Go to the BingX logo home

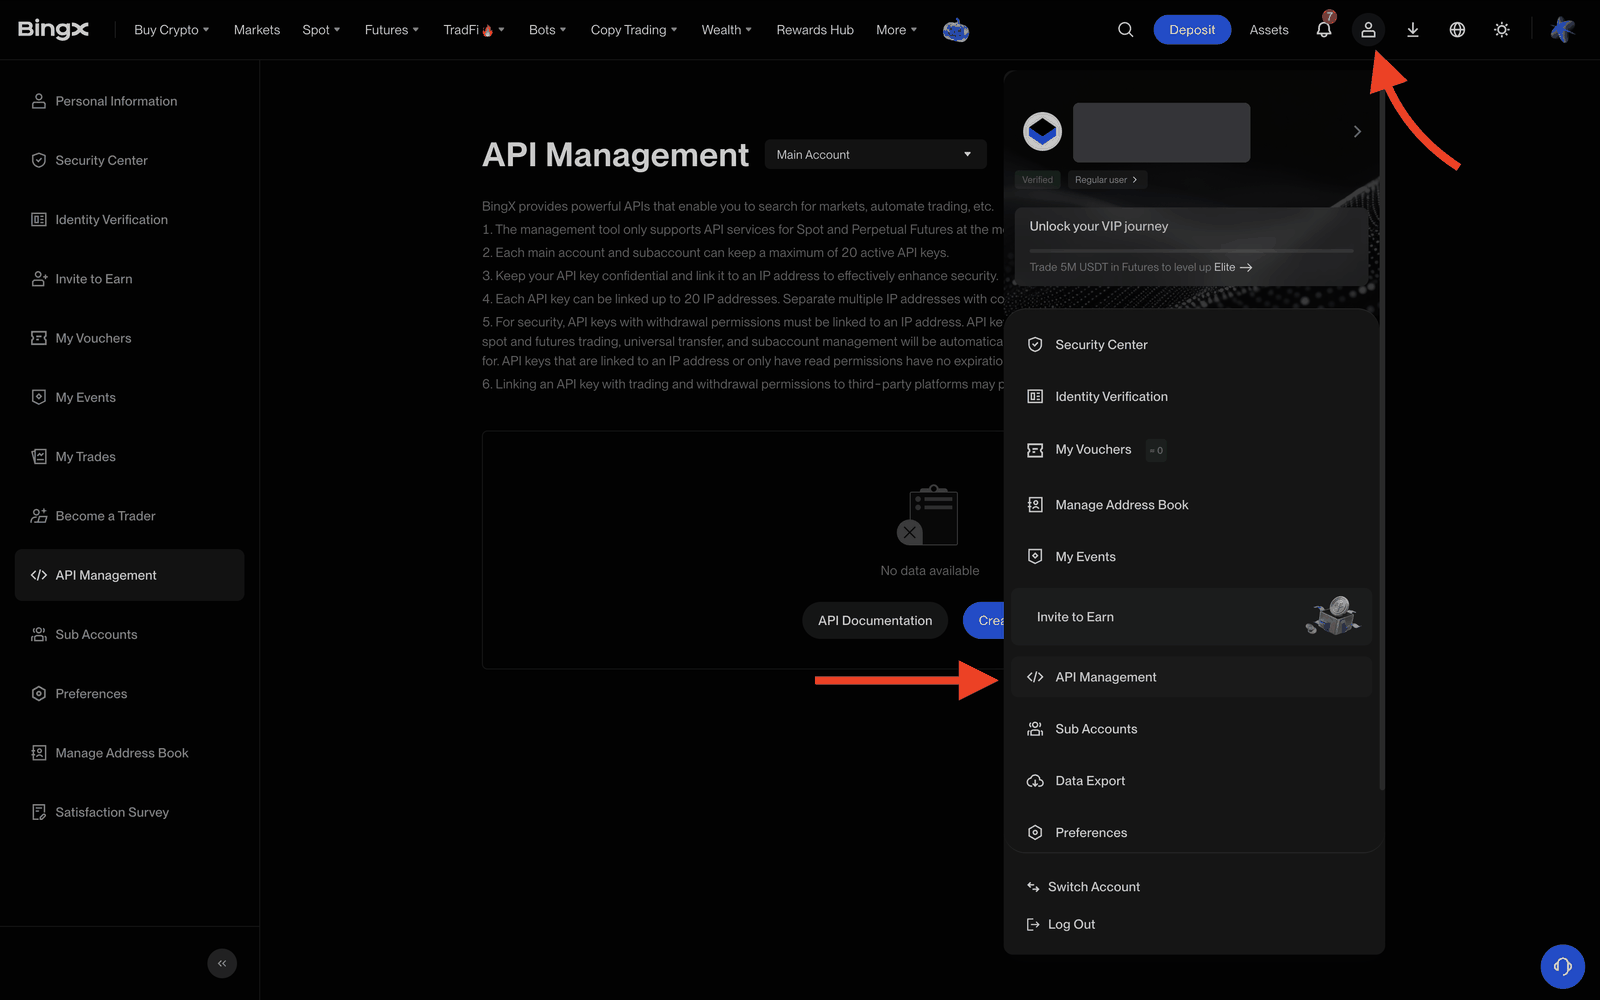click(53, 29)
